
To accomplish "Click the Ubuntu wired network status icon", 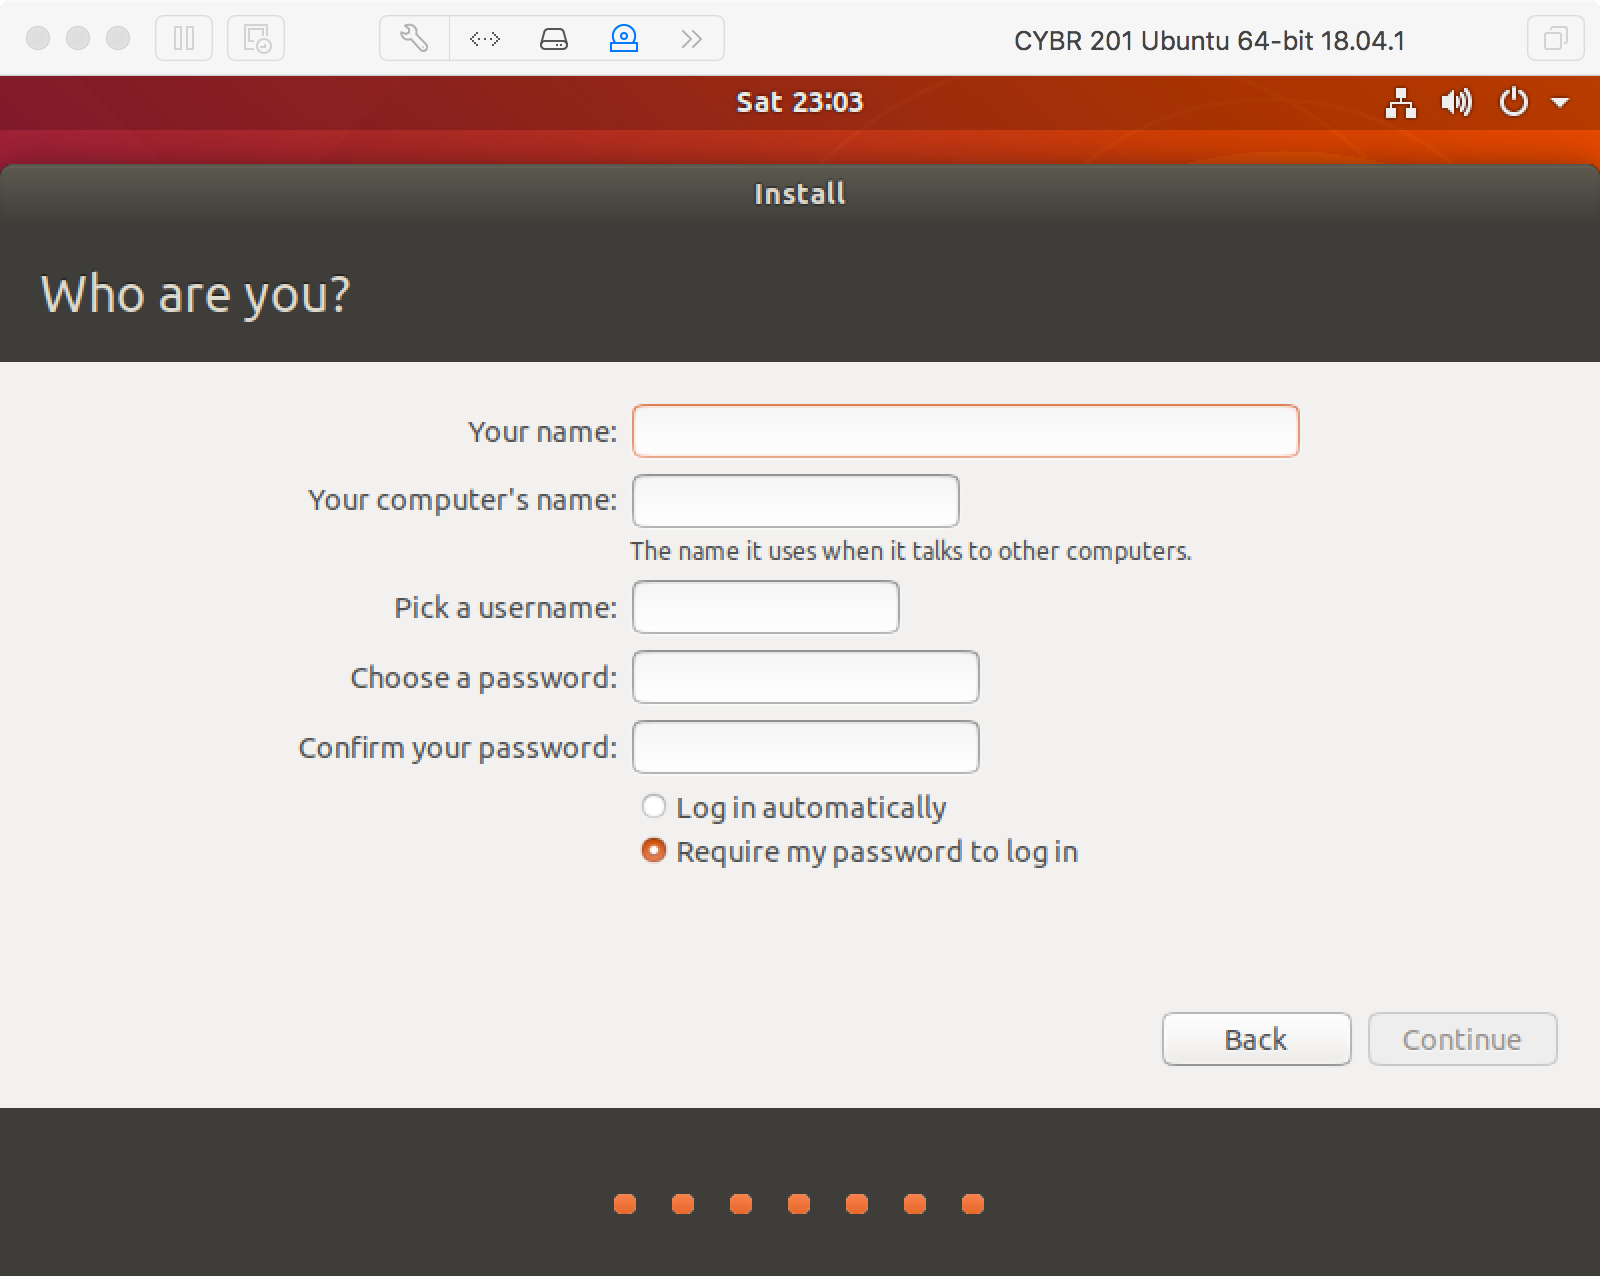I will tap(1400, 102).
